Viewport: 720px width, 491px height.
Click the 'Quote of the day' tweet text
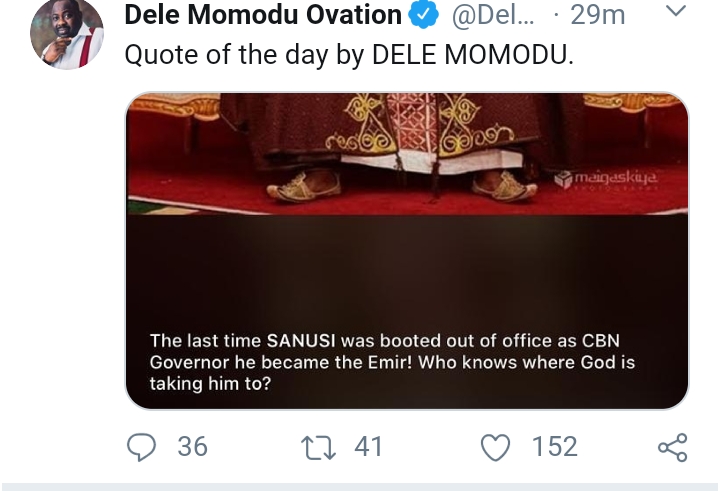[x=349, y=55]
